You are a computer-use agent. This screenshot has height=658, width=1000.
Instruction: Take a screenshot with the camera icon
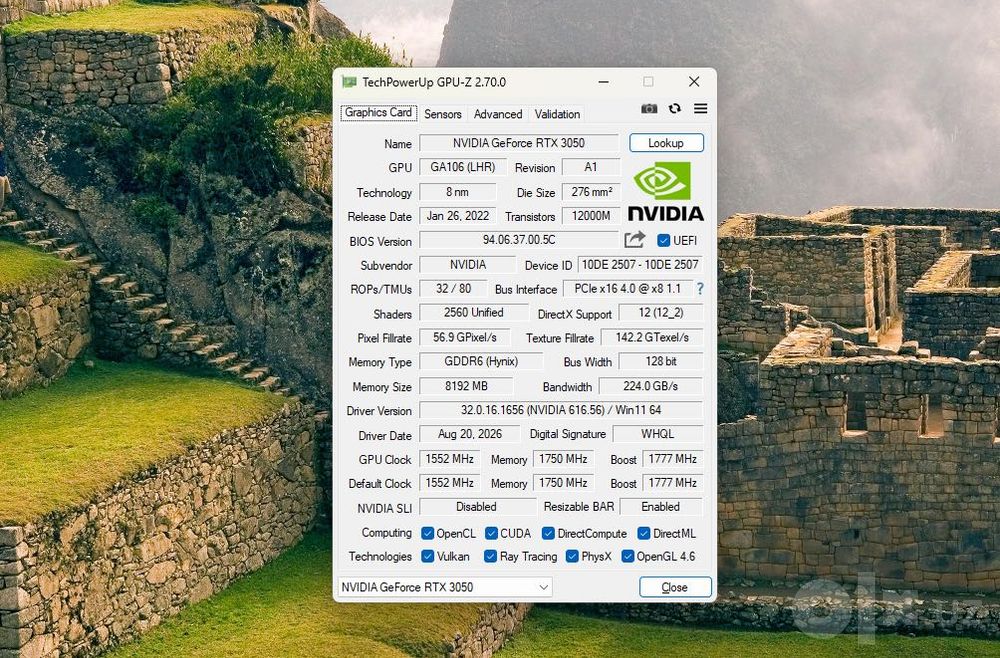click(x=649, y=109)
